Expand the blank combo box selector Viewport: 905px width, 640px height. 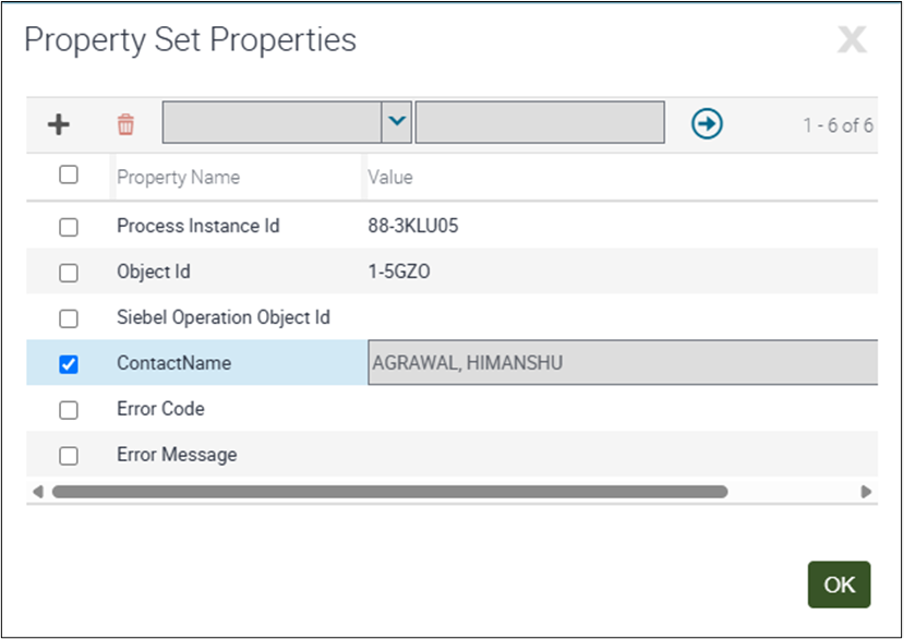click(x=397, y=121)
